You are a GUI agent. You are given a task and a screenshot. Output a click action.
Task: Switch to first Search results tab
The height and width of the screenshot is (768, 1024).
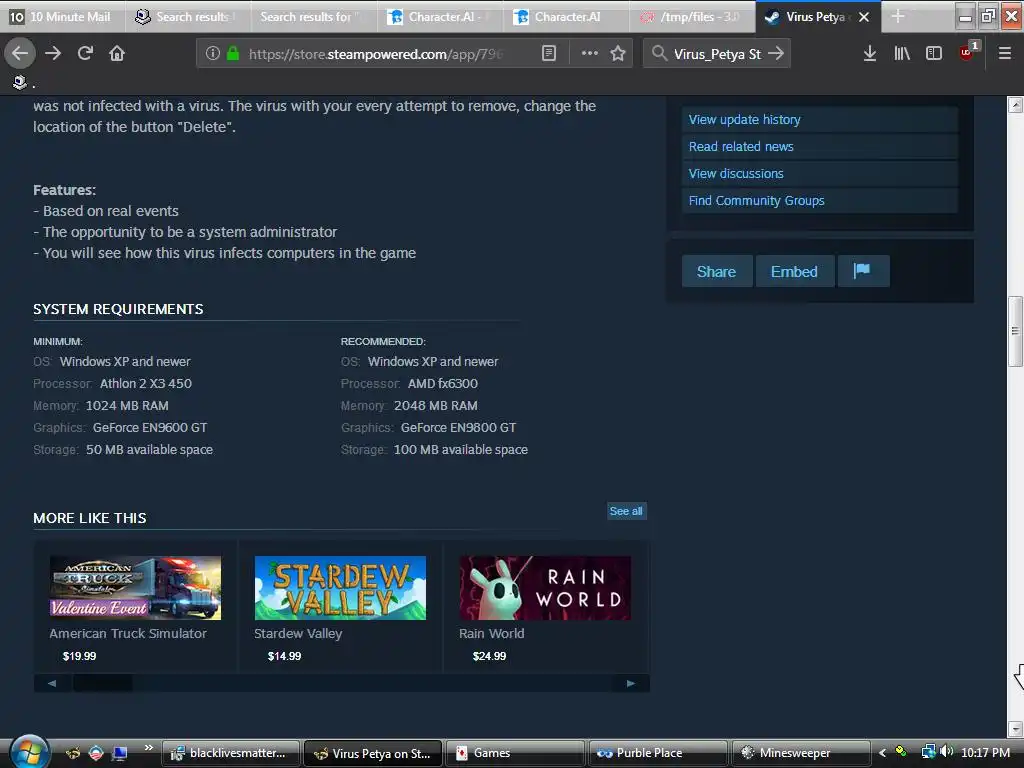tap(189, 17)
